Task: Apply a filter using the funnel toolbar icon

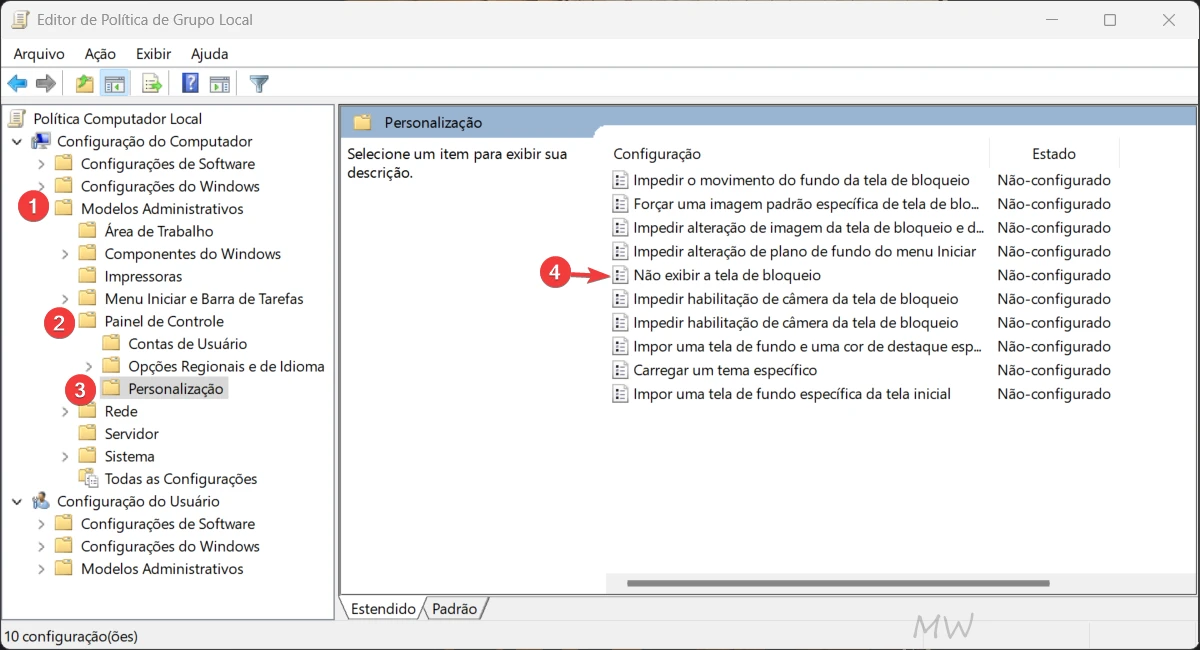Action: pos(258,83)
